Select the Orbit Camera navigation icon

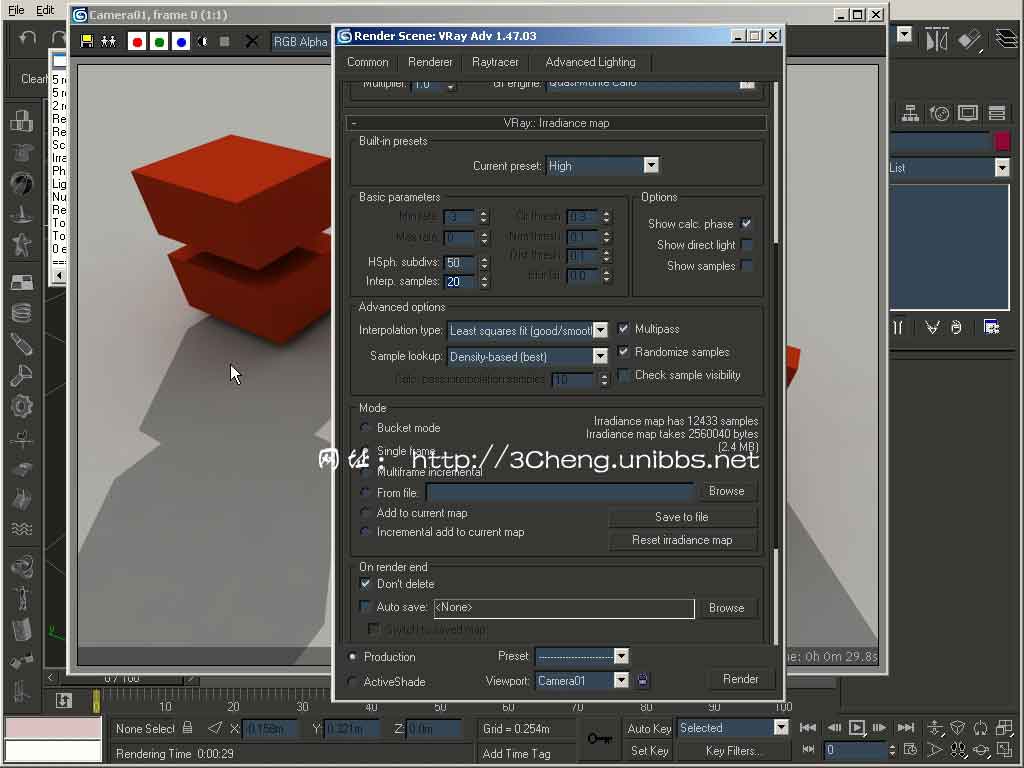pyautogui.click(x=980, y=750)
